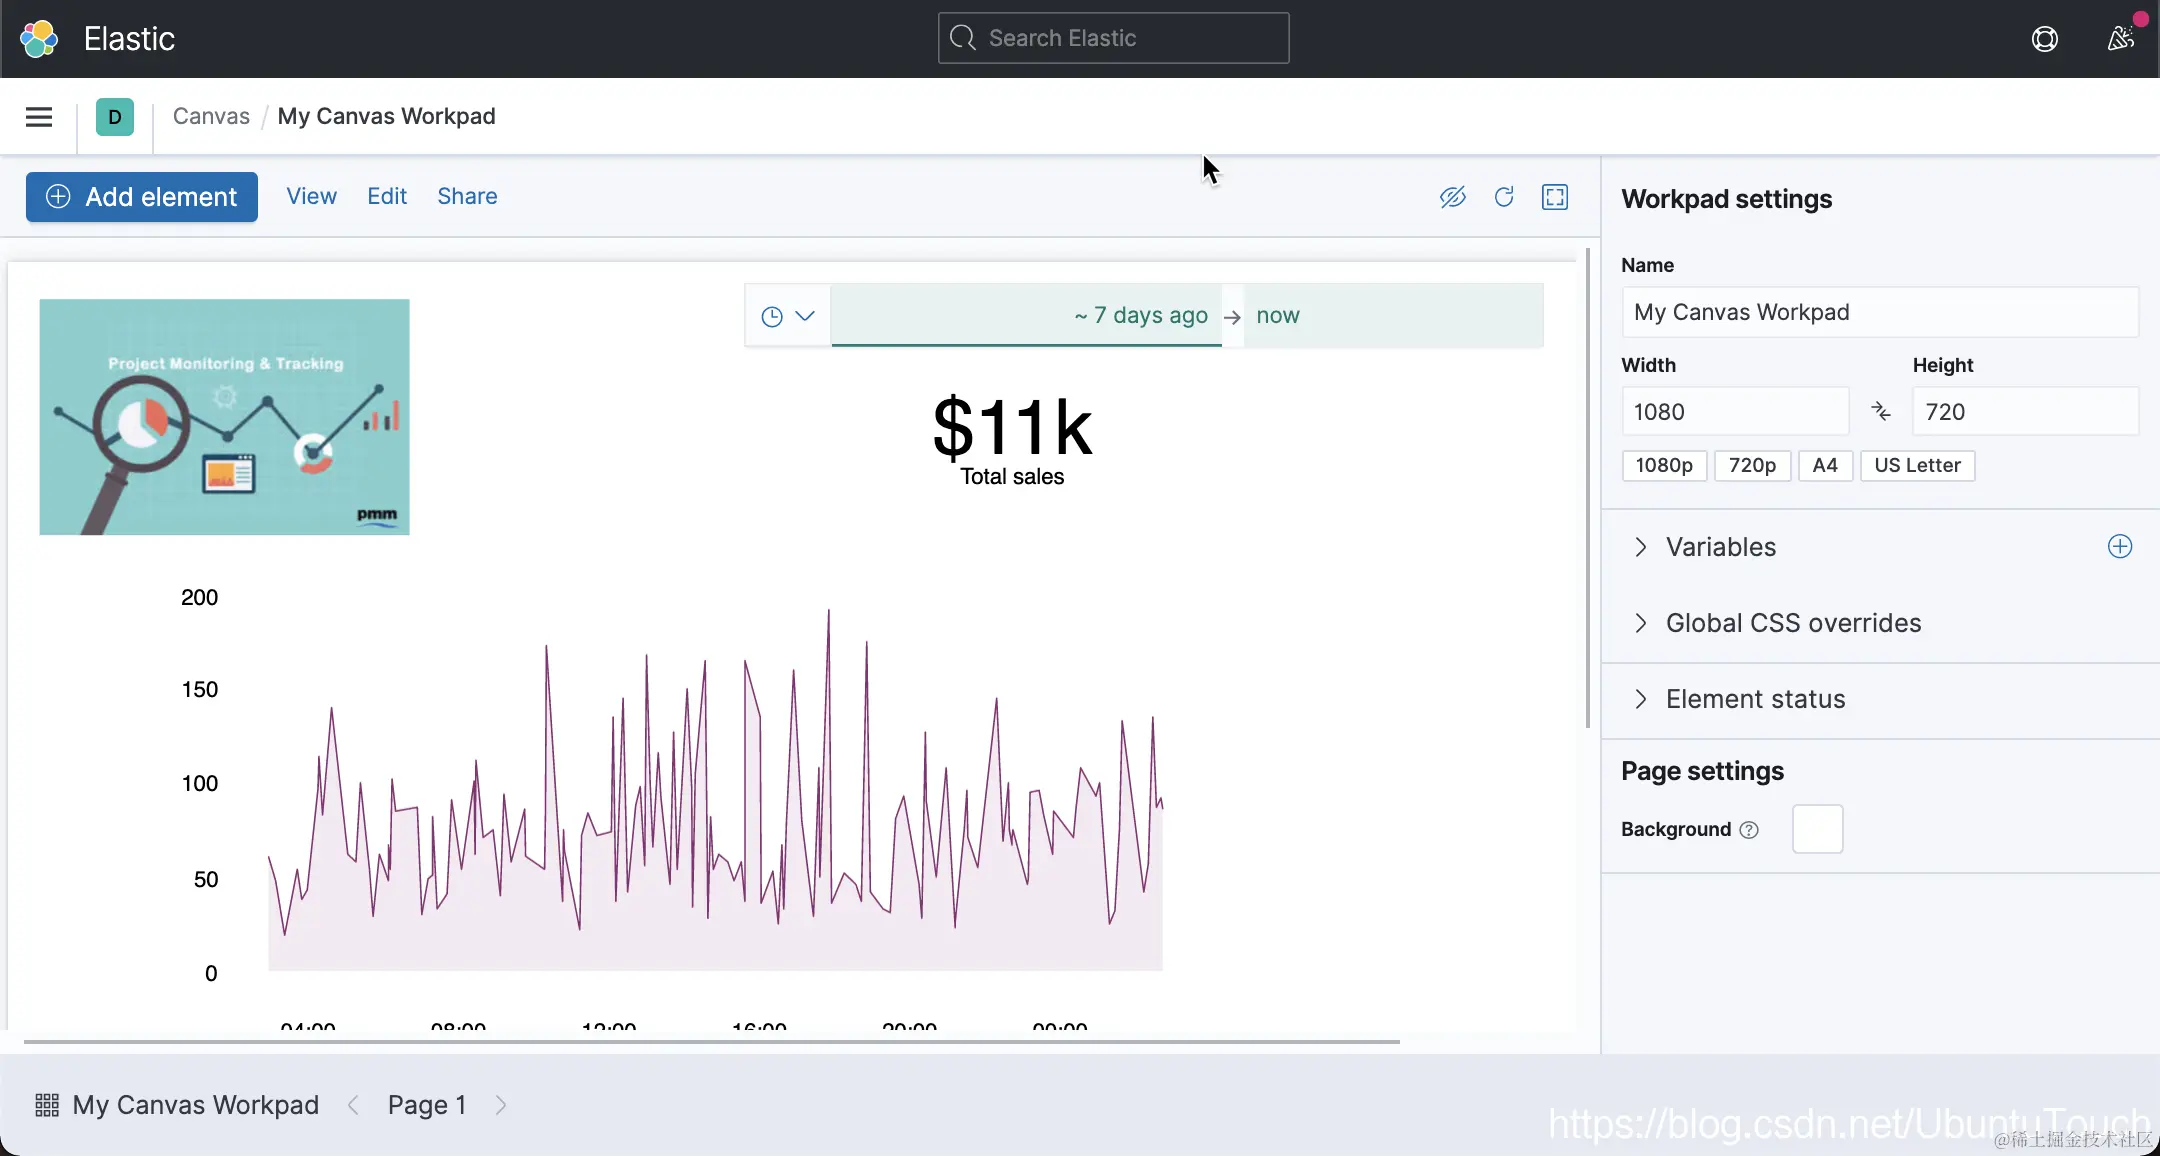Expand the Element status section
2160x1156 pixels.
click(x=1755, y=699)
